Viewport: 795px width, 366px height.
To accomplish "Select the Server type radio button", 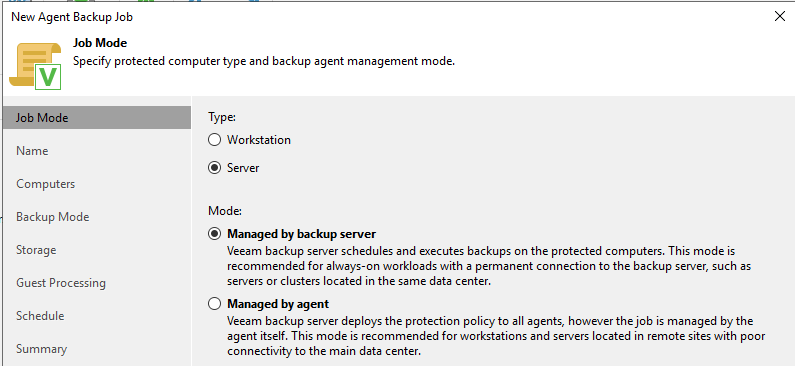I will [214, 168].
